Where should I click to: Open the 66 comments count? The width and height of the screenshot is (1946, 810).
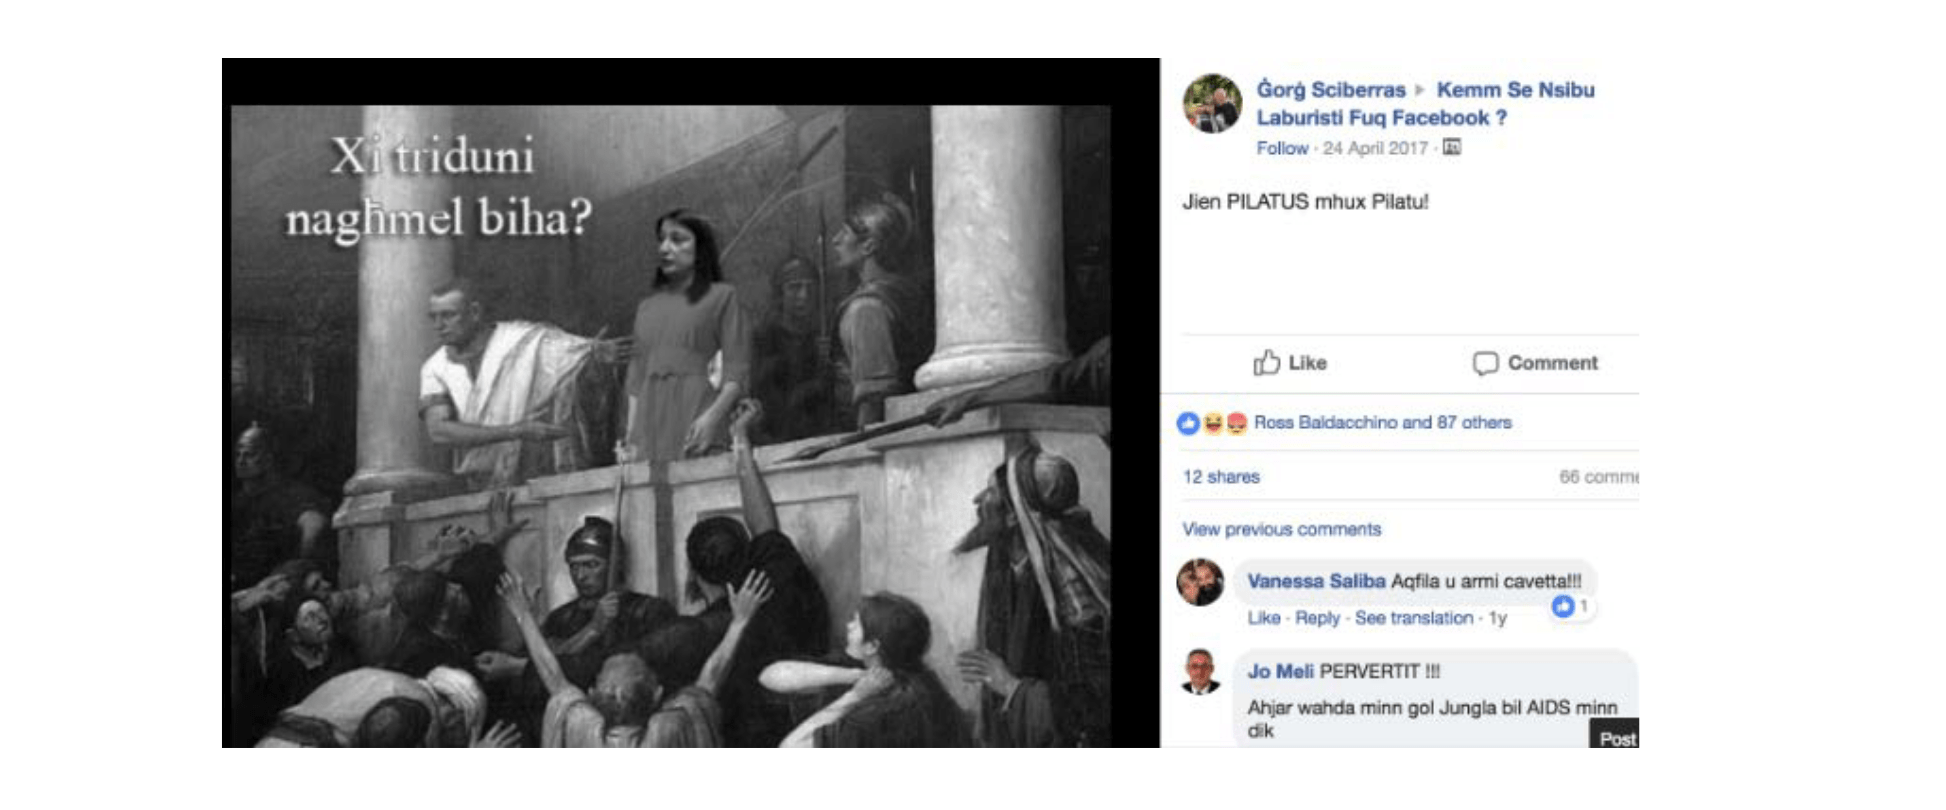pos(1598,477)
